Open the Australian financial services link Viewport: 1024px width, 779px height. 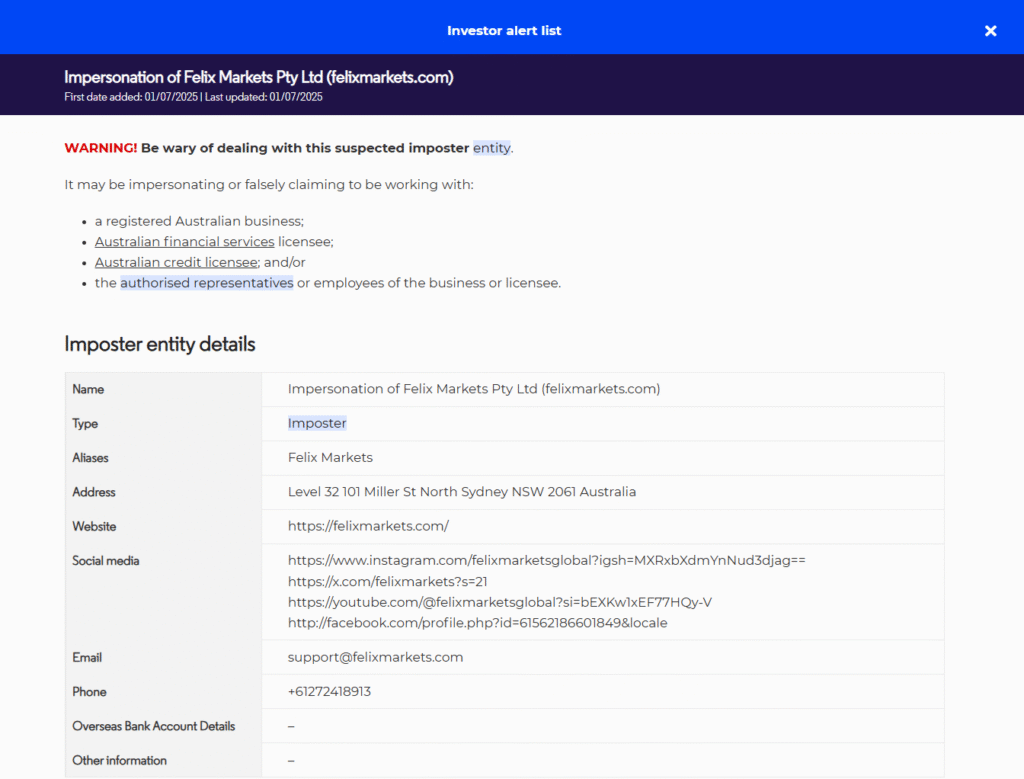(x=184, y=242)
